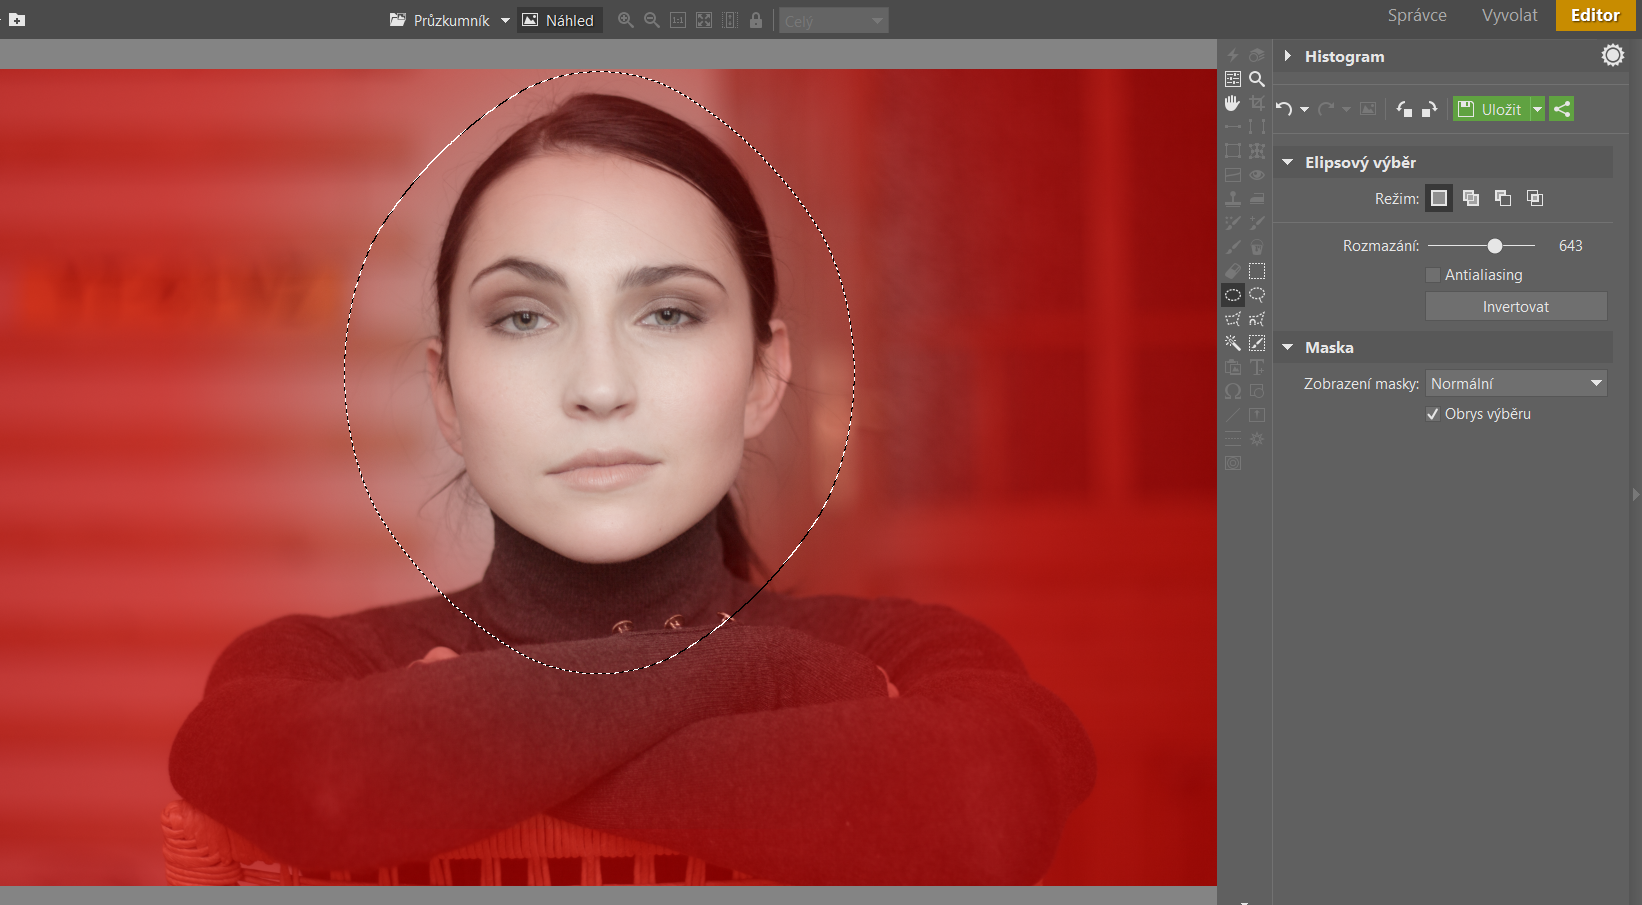Click the undo arrow icon

[1285, 109]
